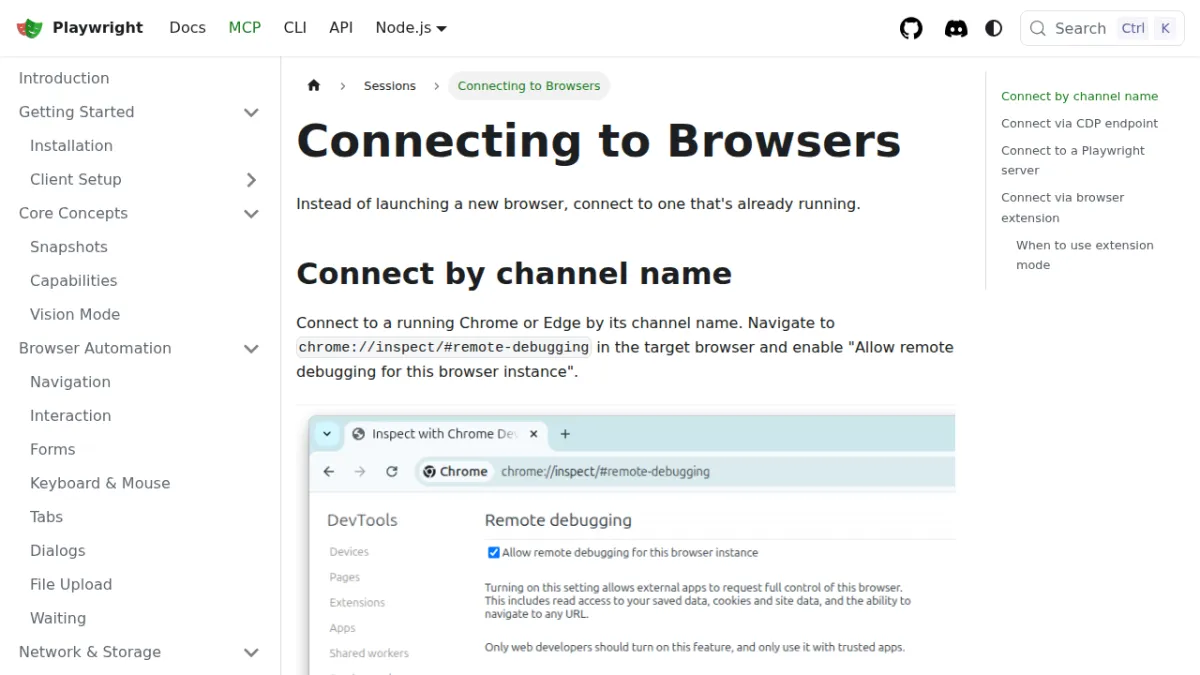This screenshot has width=1200, height=675.
Task: Click the Connecting to Browsers heading
Action: tap(599, 141)
